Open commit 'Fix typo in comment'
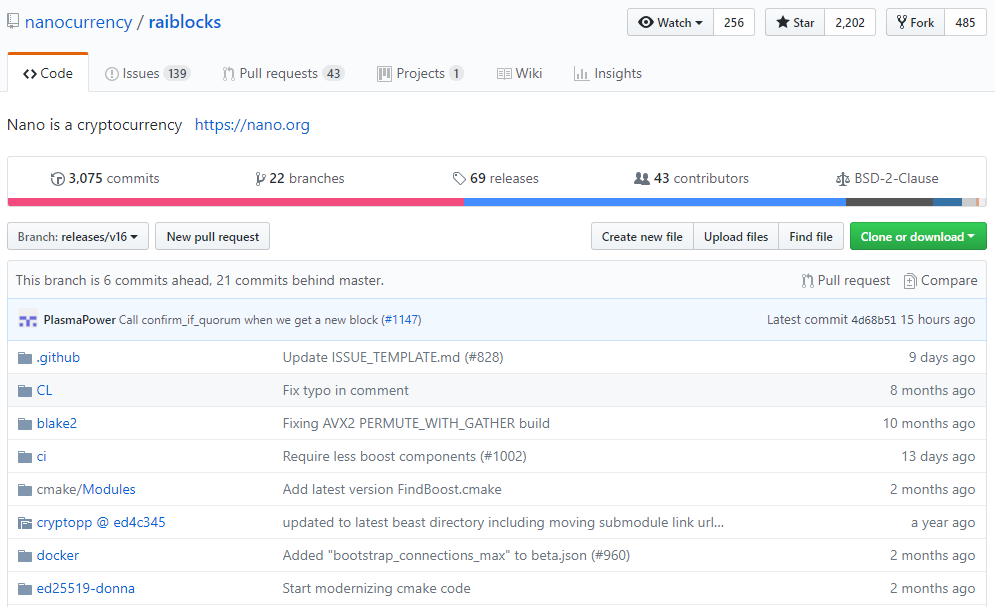 (x=346, y=391)
